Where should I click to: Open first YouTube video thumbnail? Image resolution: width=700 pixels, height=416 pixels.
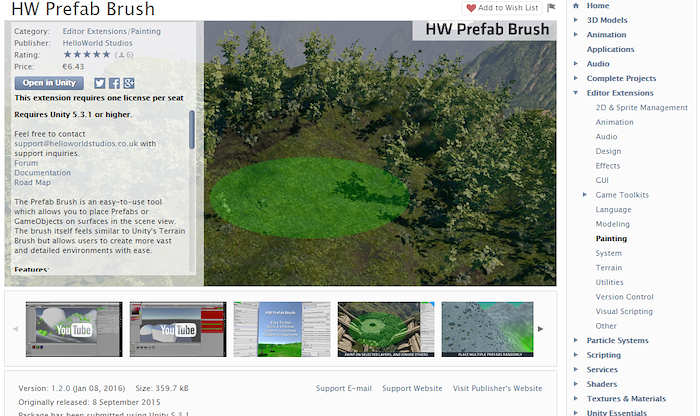[74, 329]
